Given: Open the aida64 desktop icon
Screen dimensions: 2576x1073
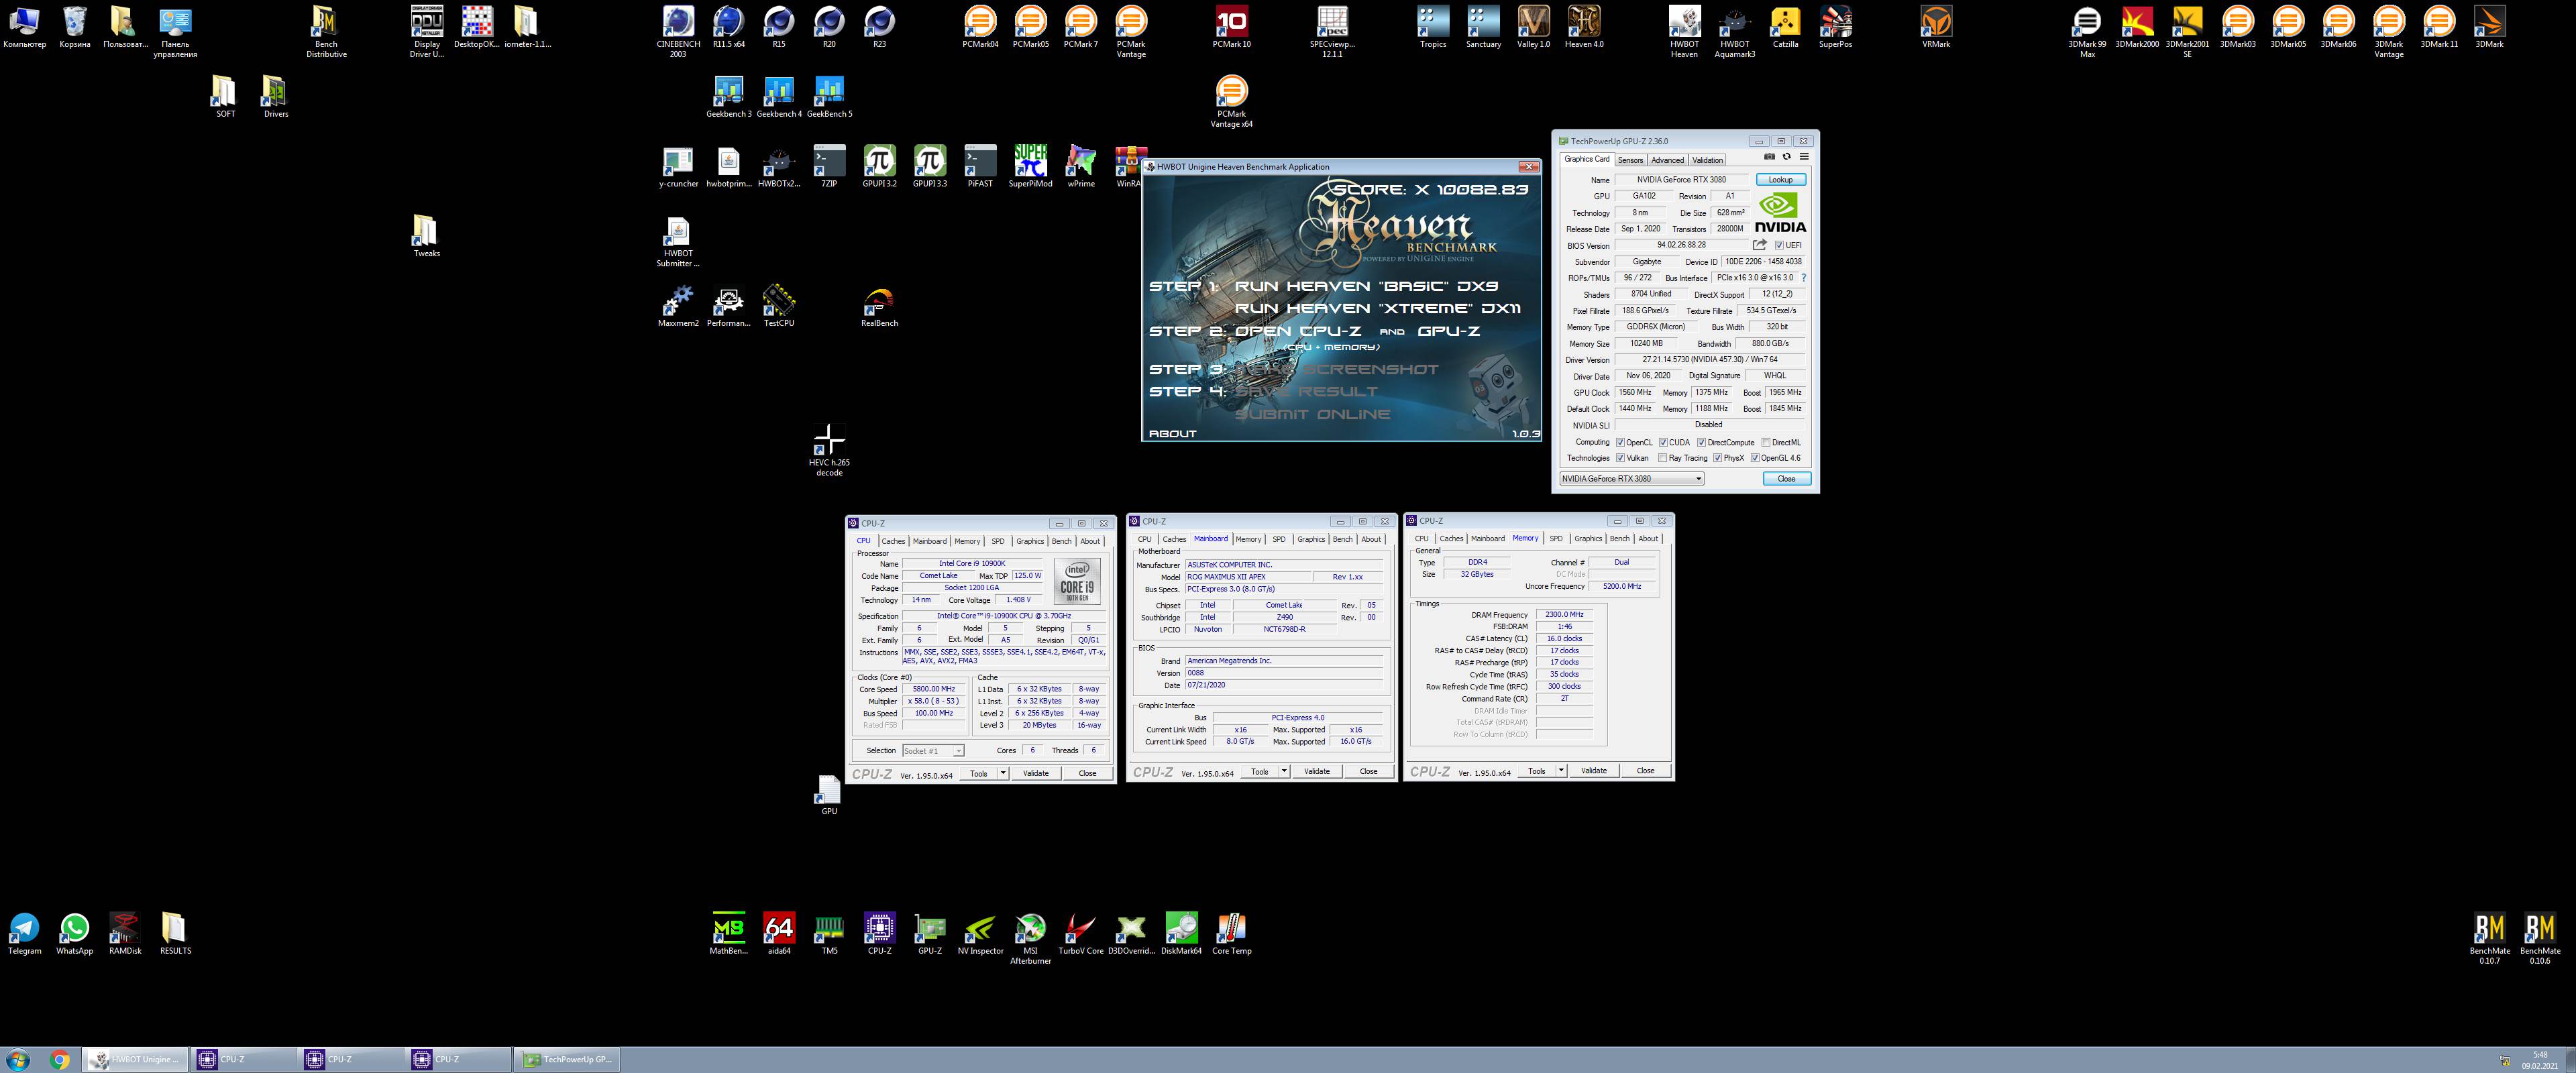Looking at the screenshot, I should (778, 934).
